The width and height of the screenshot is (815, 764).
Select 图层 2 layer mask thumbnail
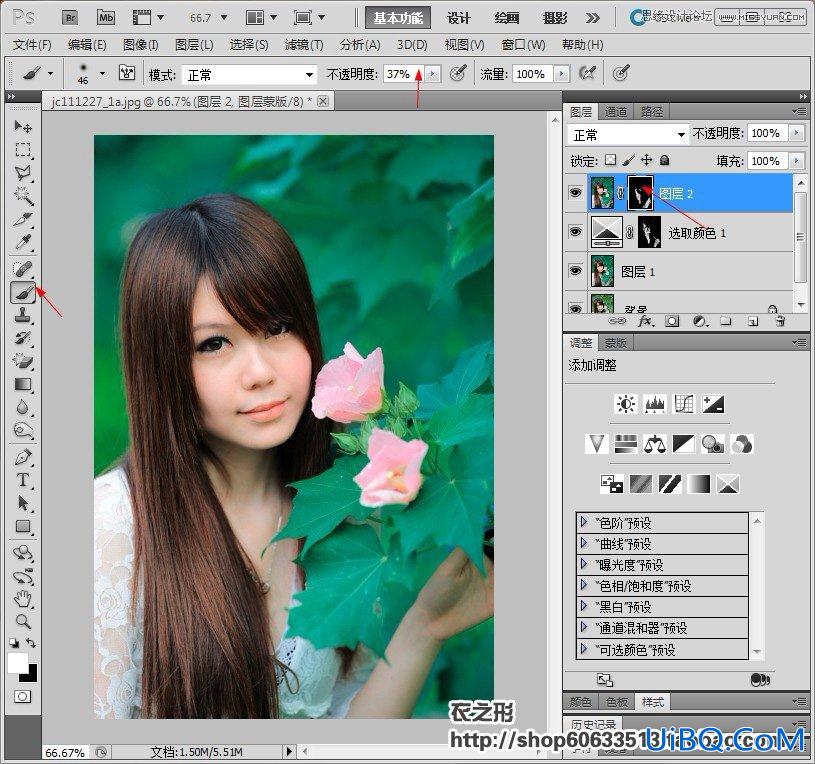640,193
